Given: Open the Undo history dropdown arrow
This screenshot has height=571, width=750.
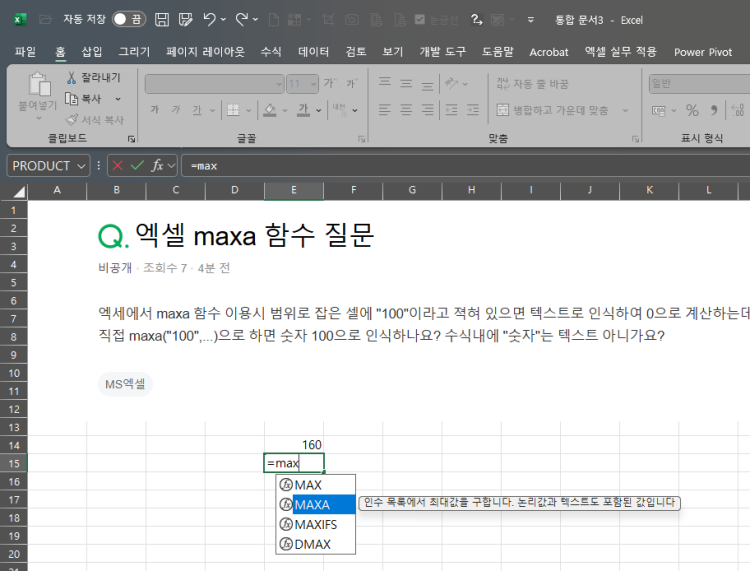Looking at the screenshot, I should [223, 20].
